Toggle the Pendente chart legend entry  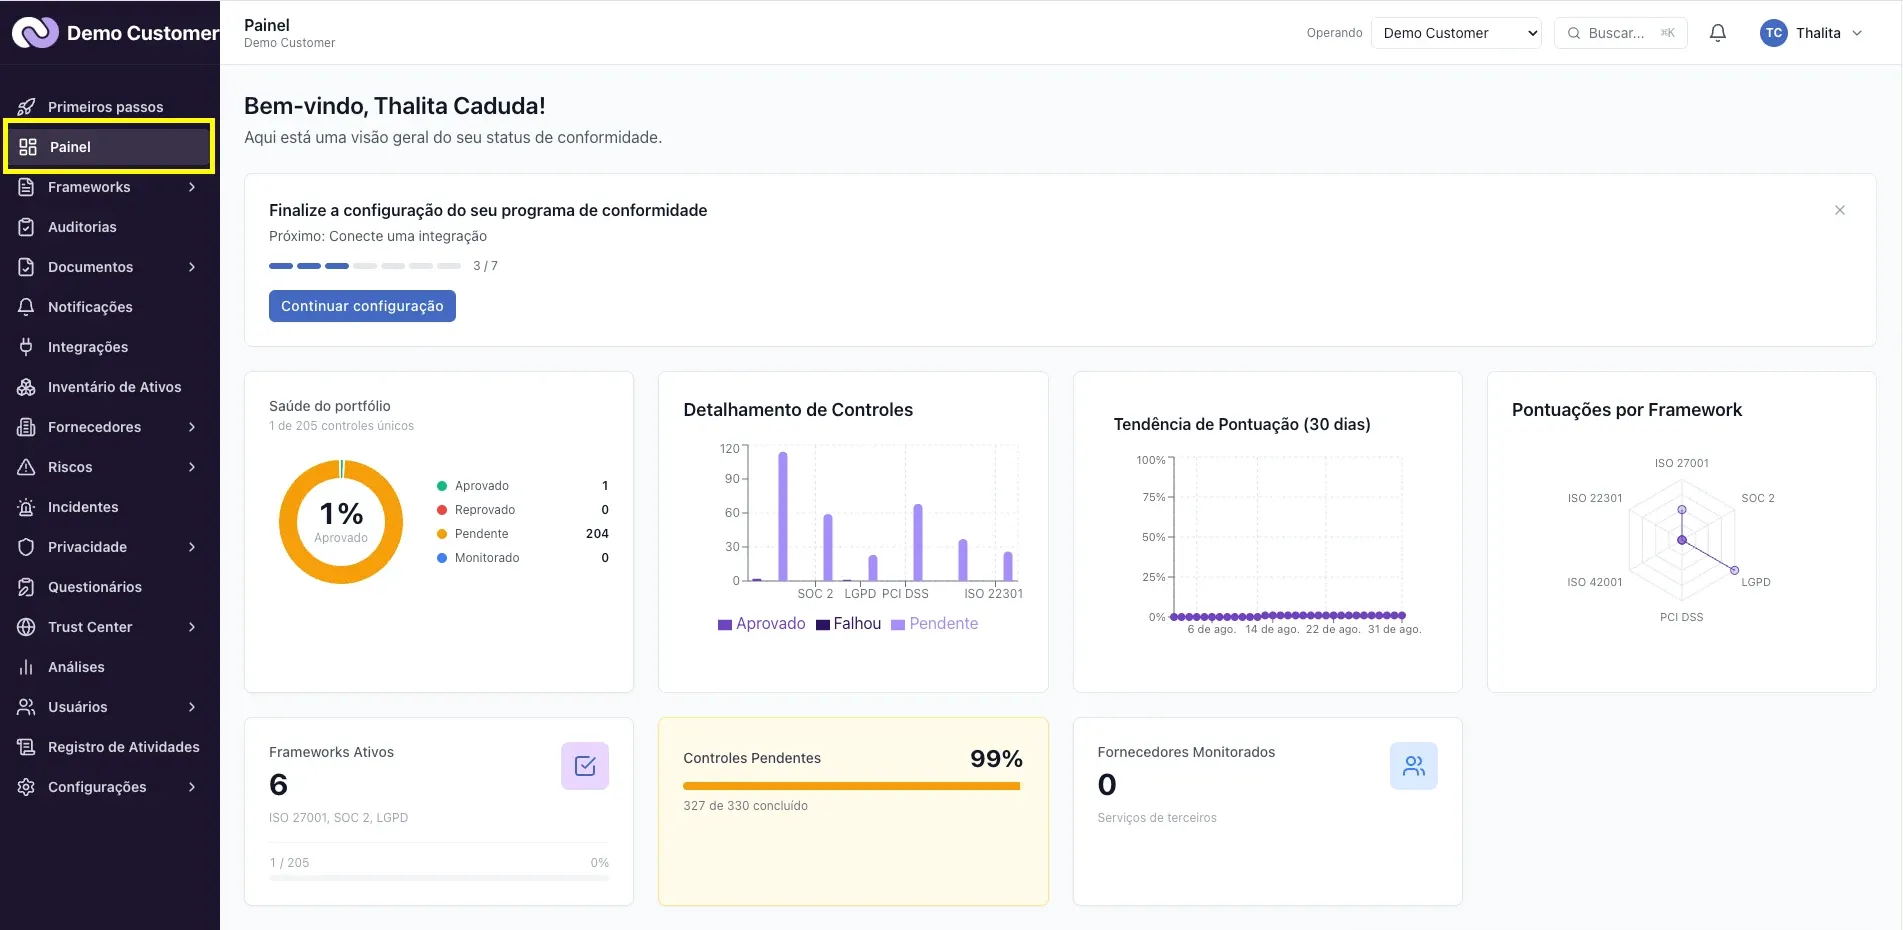coord(934,624)
